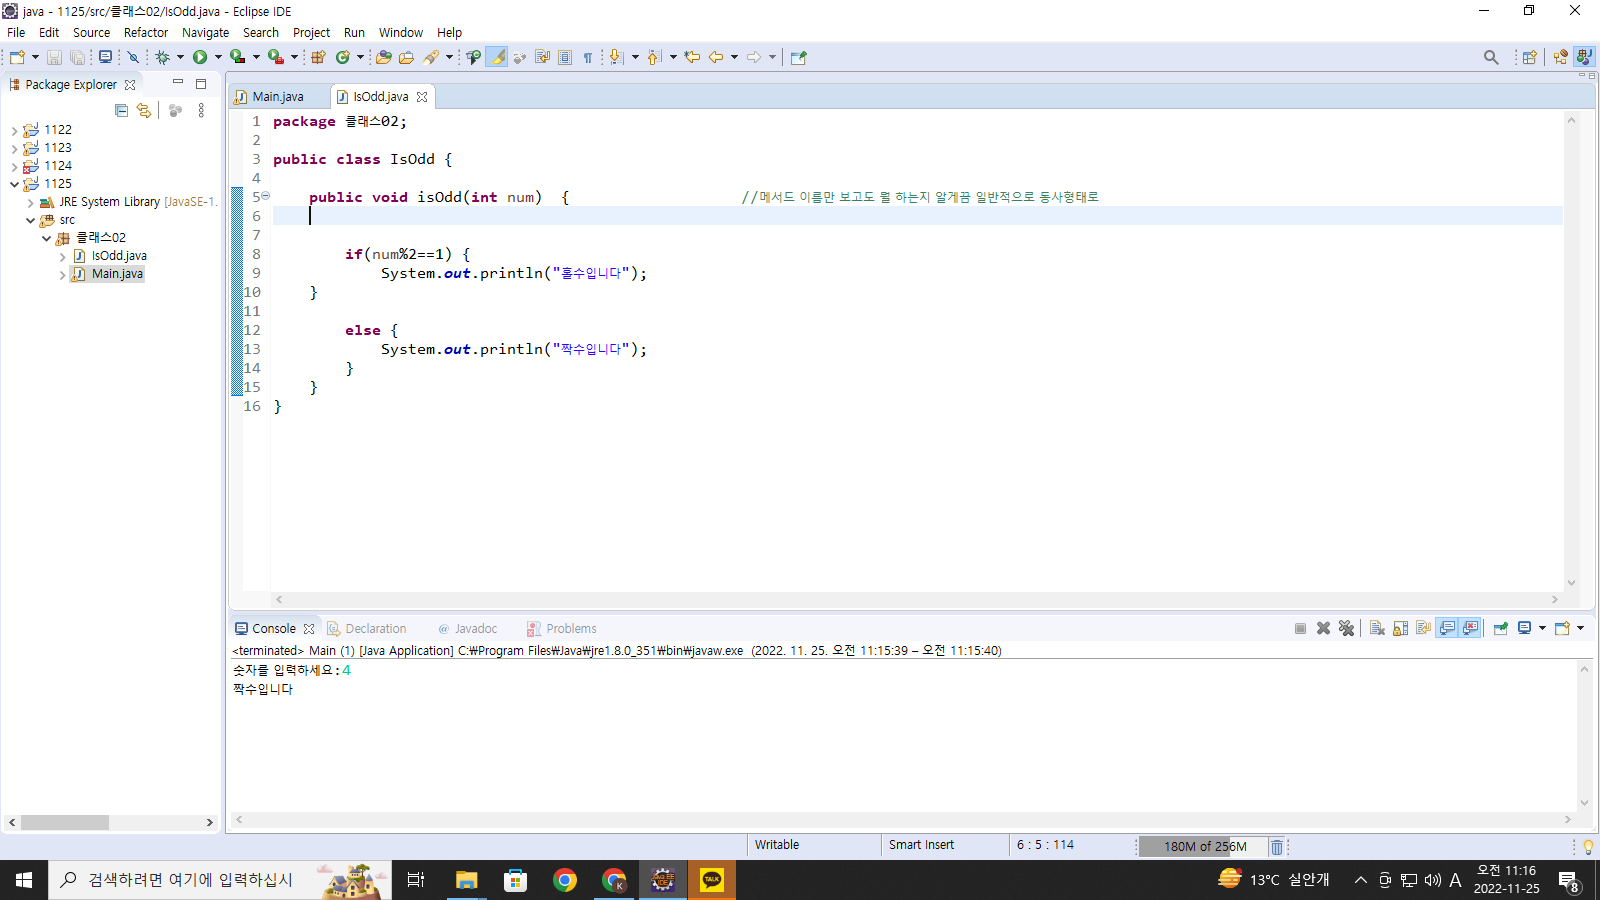Image resolution: width=1600 pixels, height=900 pixels.
Task: Jump to Last Edit Location icon
Action: click(692, 57)
